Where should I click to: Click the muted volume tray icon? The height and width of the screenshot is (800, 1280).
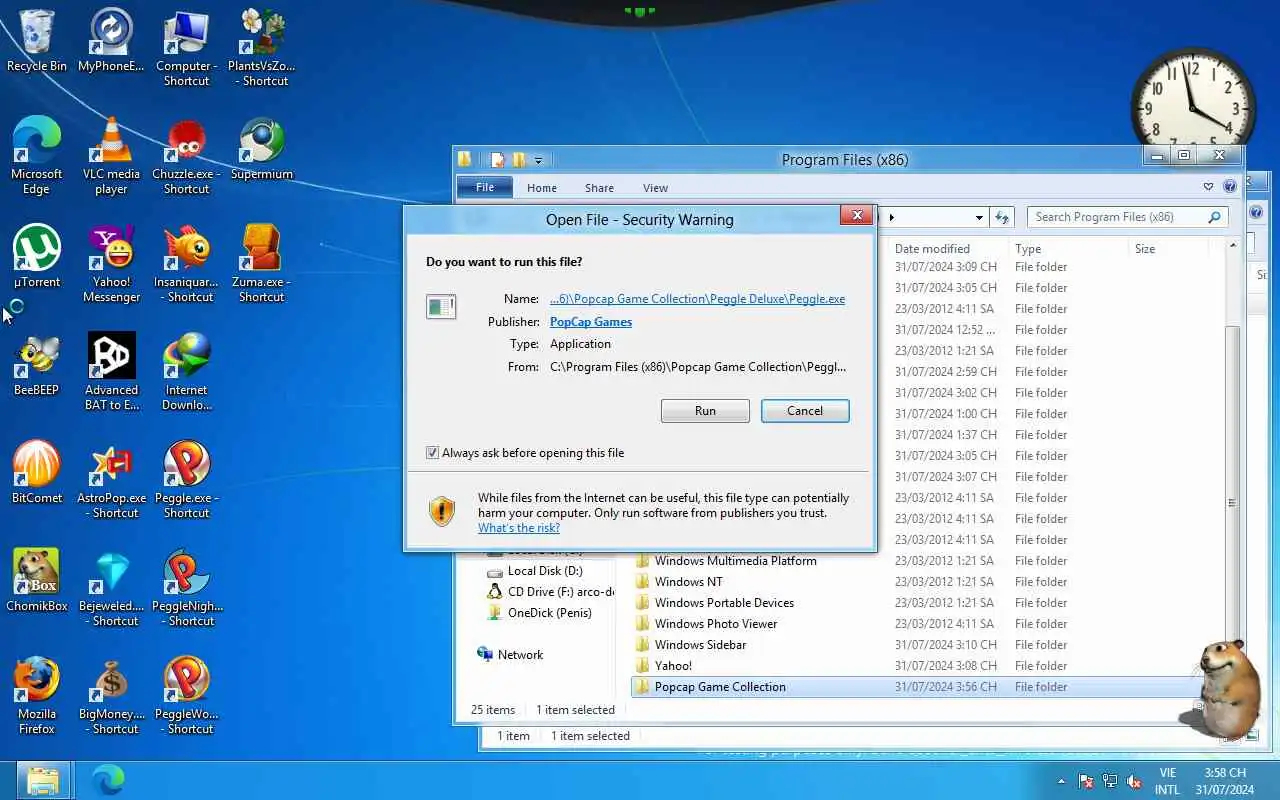click(1134, 781)
